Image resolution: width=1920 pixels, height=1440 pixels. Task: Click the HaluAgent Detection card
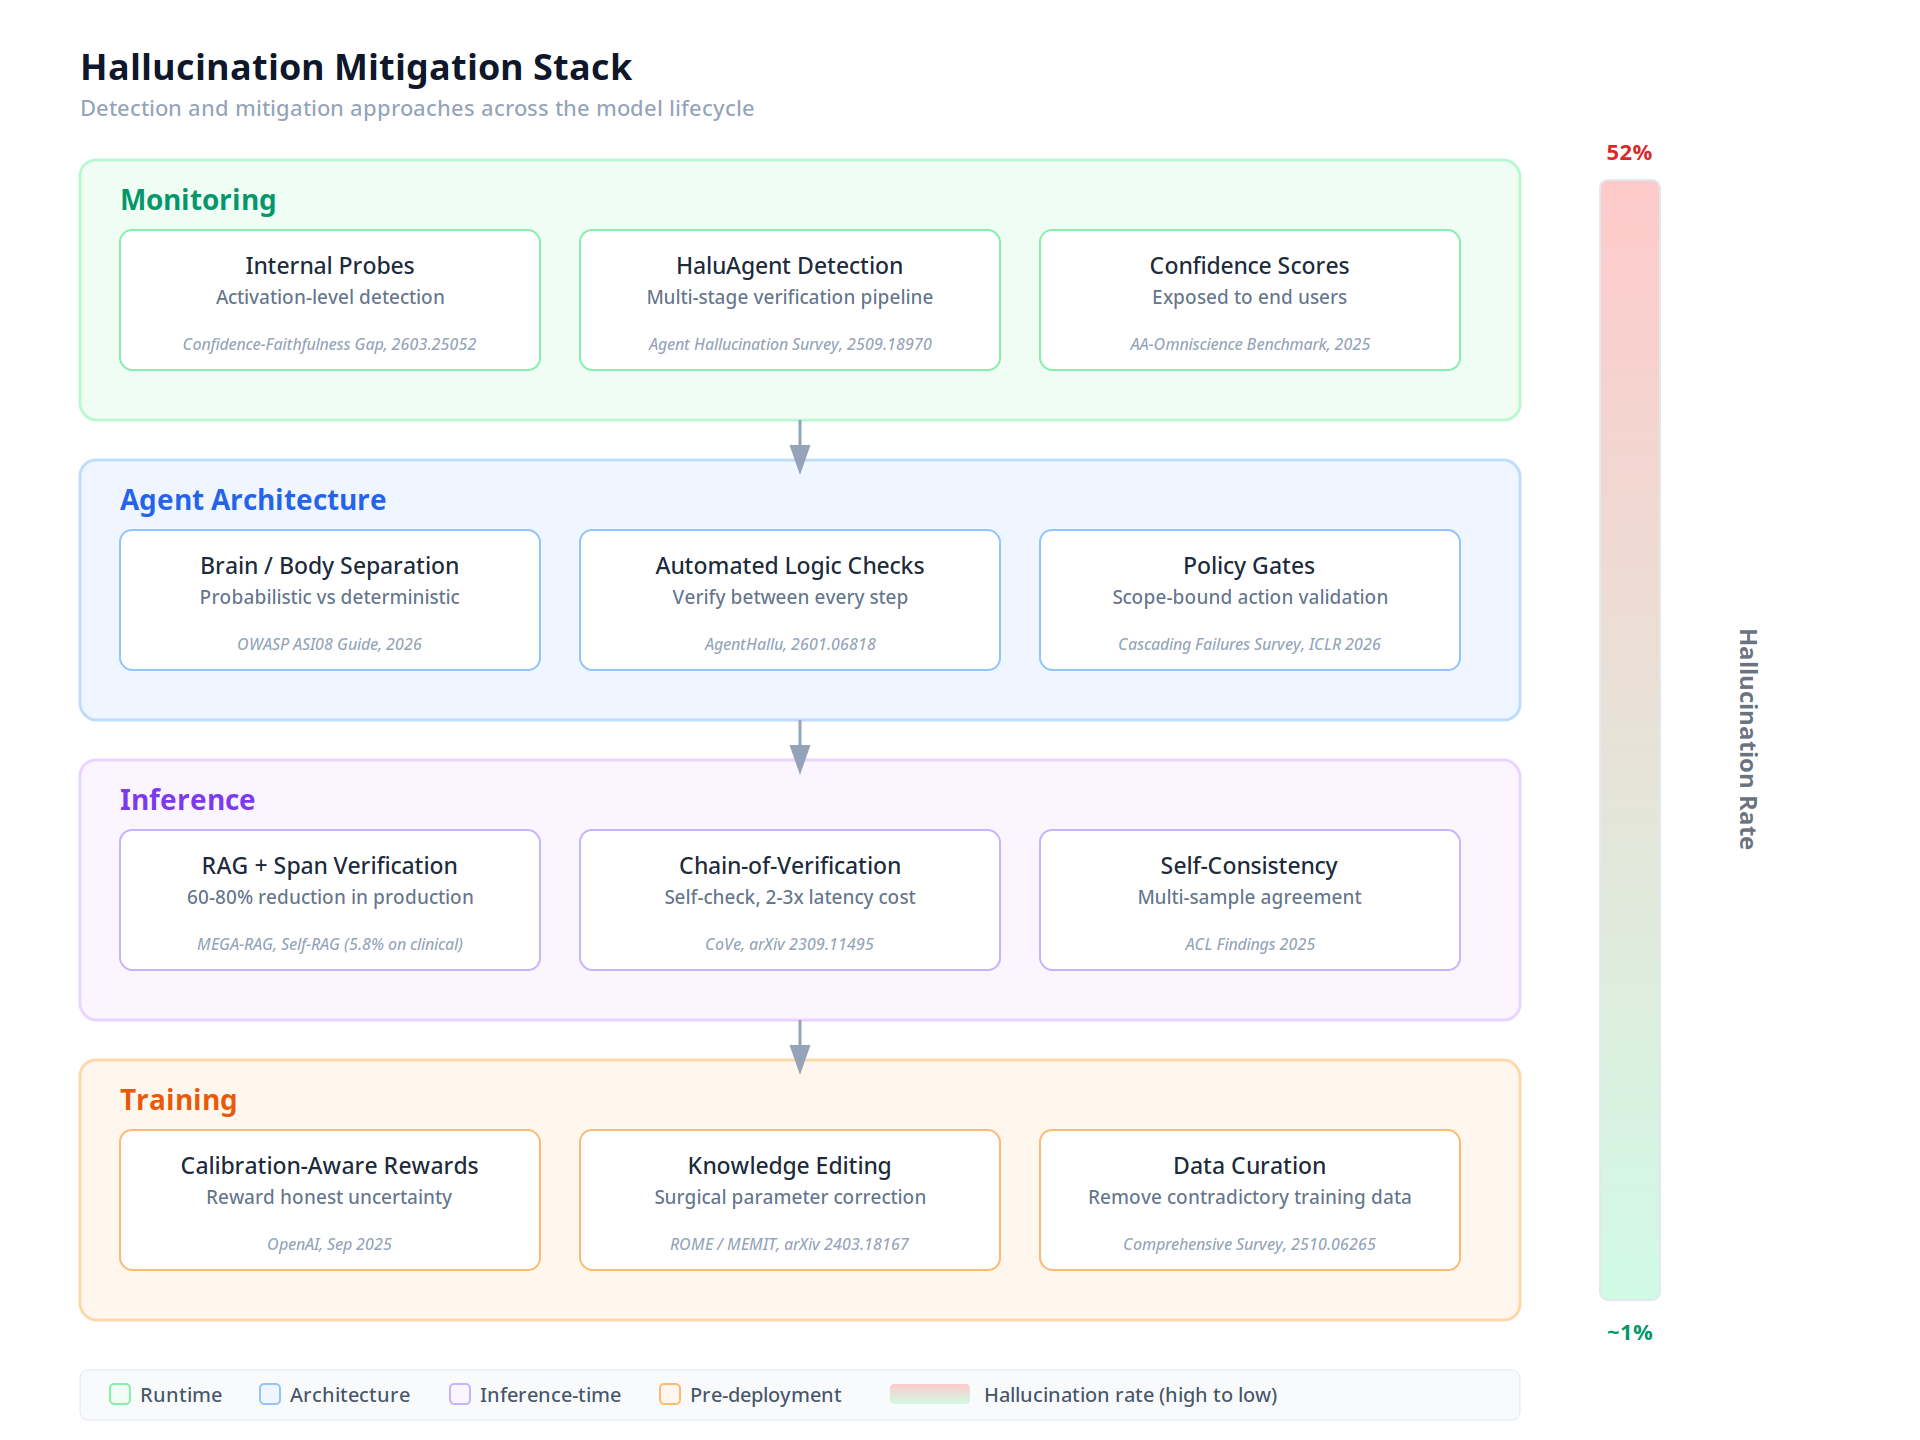coord(789,299)
